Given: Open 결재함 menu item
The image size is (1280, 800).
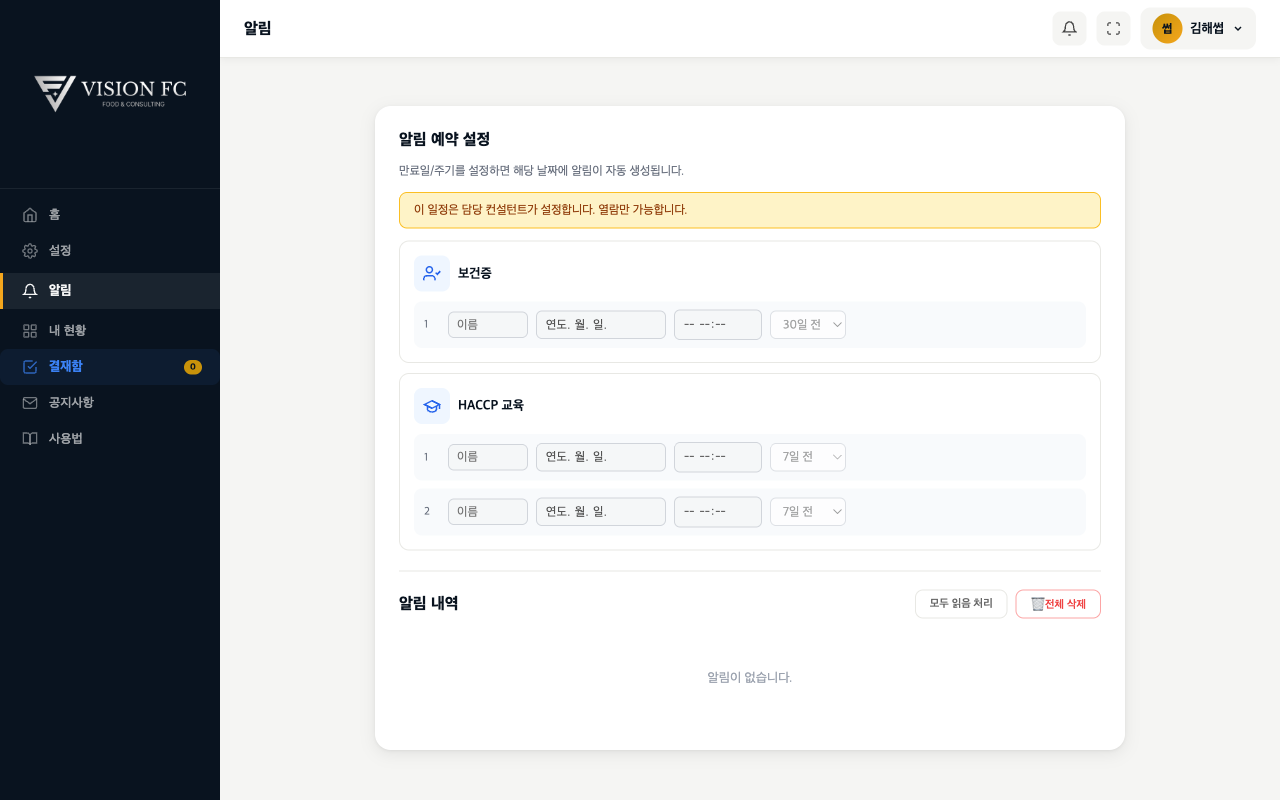Looking at the screenshot, I should (110, 367).
